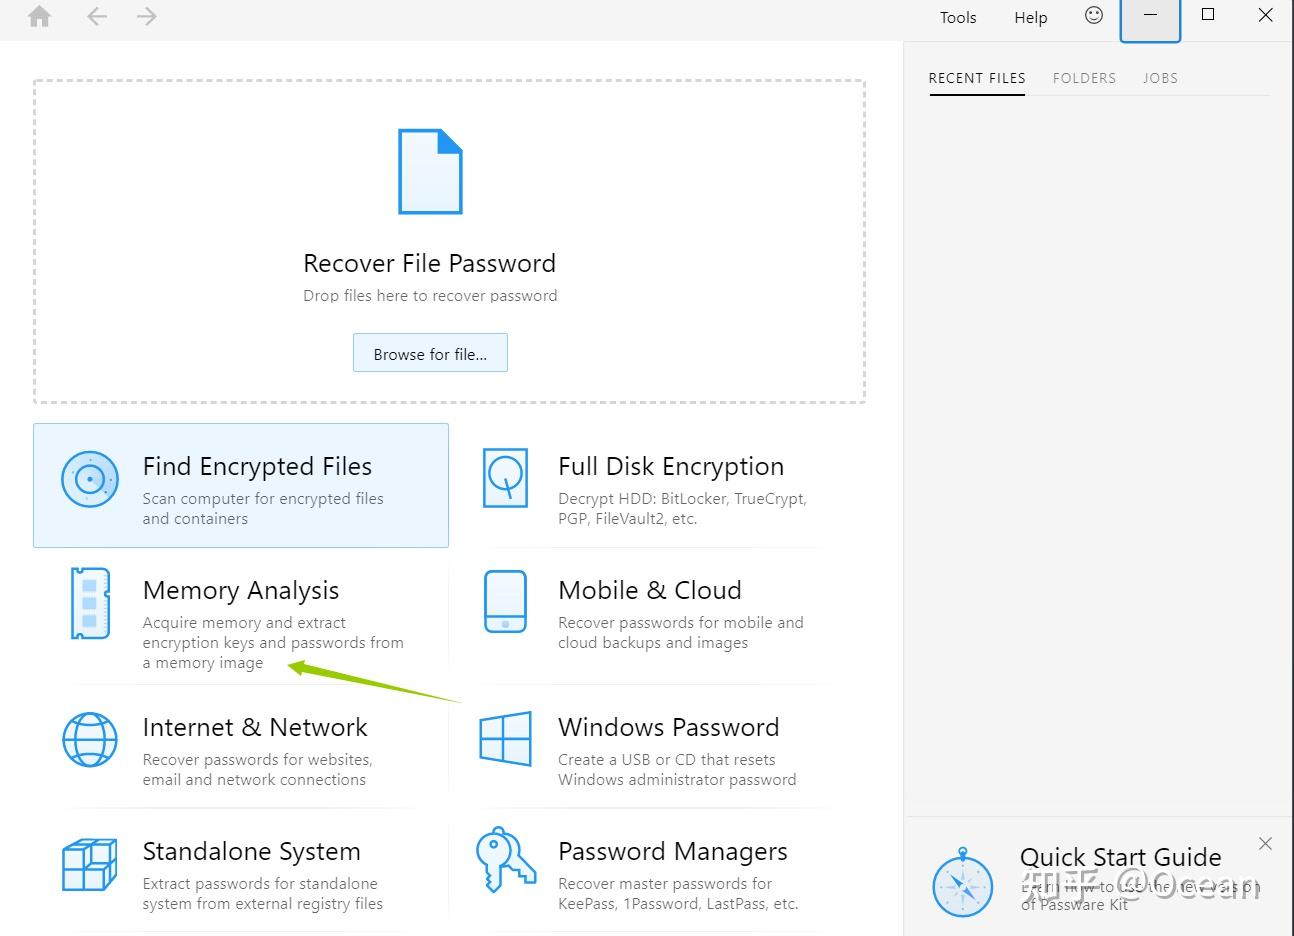
Task: Click the Memory Analysis RAM chip icon
Action: coord(90,603)
